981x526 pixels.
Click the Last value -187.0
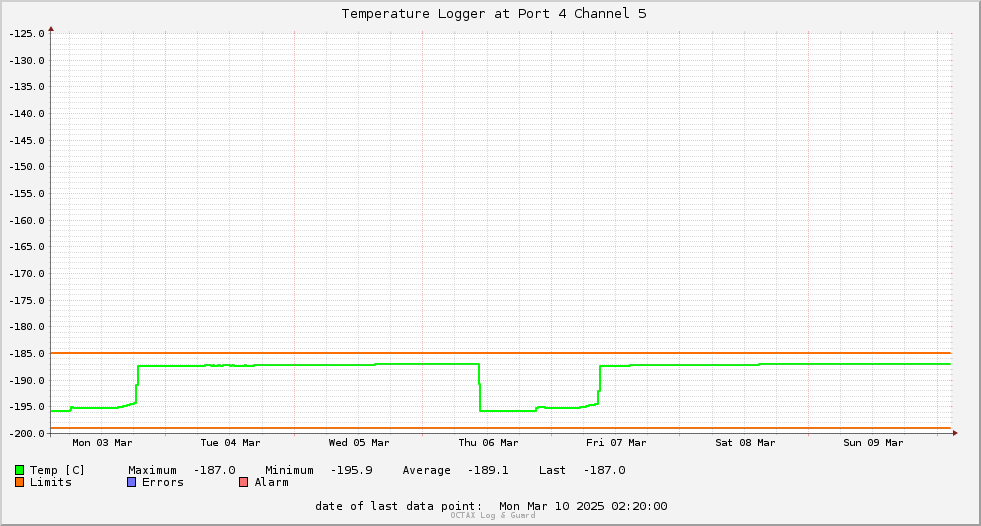pyautogui.click(x=604, y=470)
